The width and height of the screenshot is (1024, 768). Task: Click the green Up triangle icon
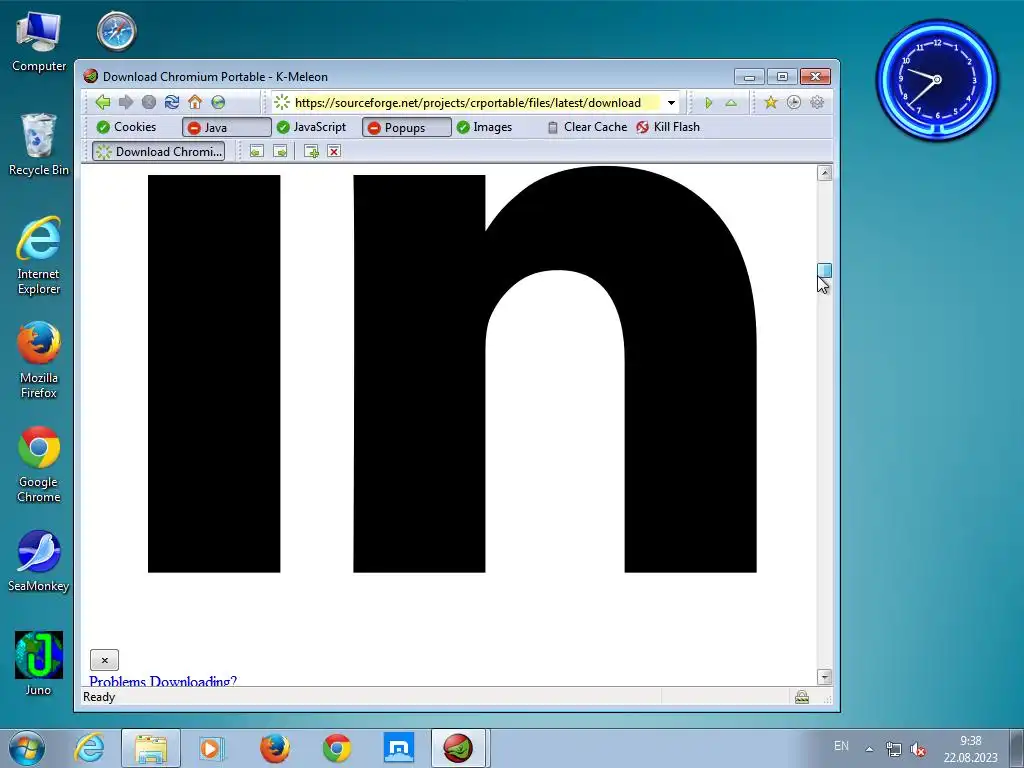tap(731, 103)
